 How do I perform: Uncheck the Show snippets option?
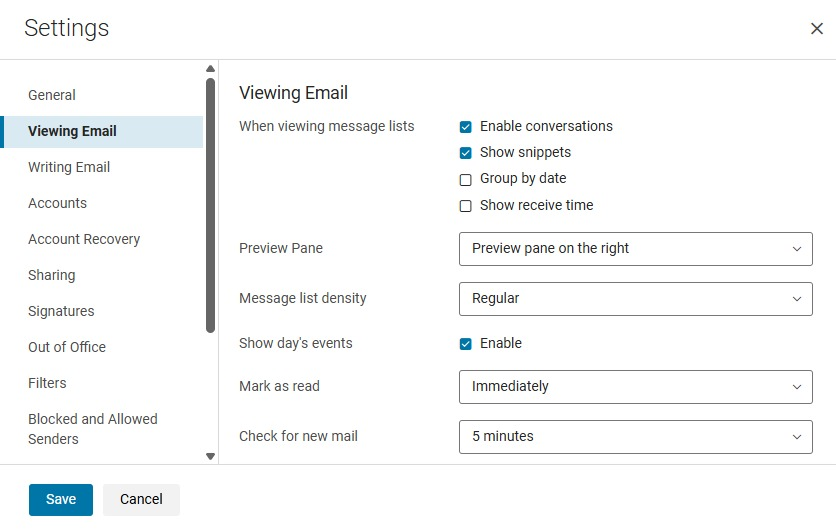[466, 153]
